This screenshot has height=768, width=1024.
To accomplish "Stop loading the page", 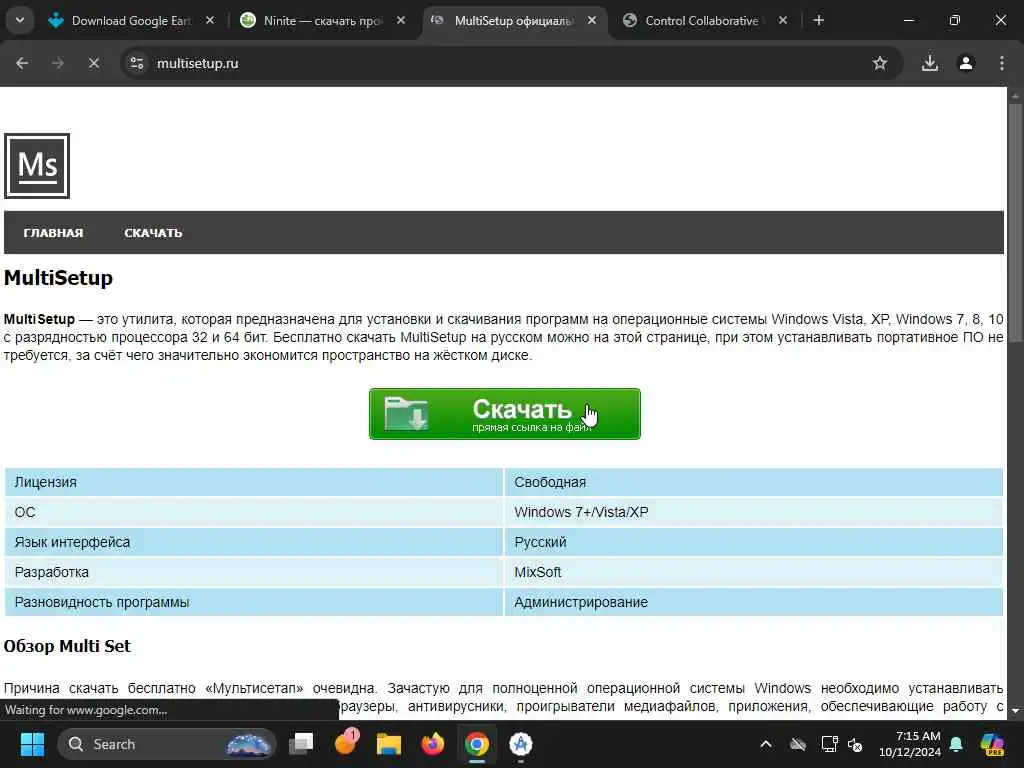I will (x=93, y=63).
